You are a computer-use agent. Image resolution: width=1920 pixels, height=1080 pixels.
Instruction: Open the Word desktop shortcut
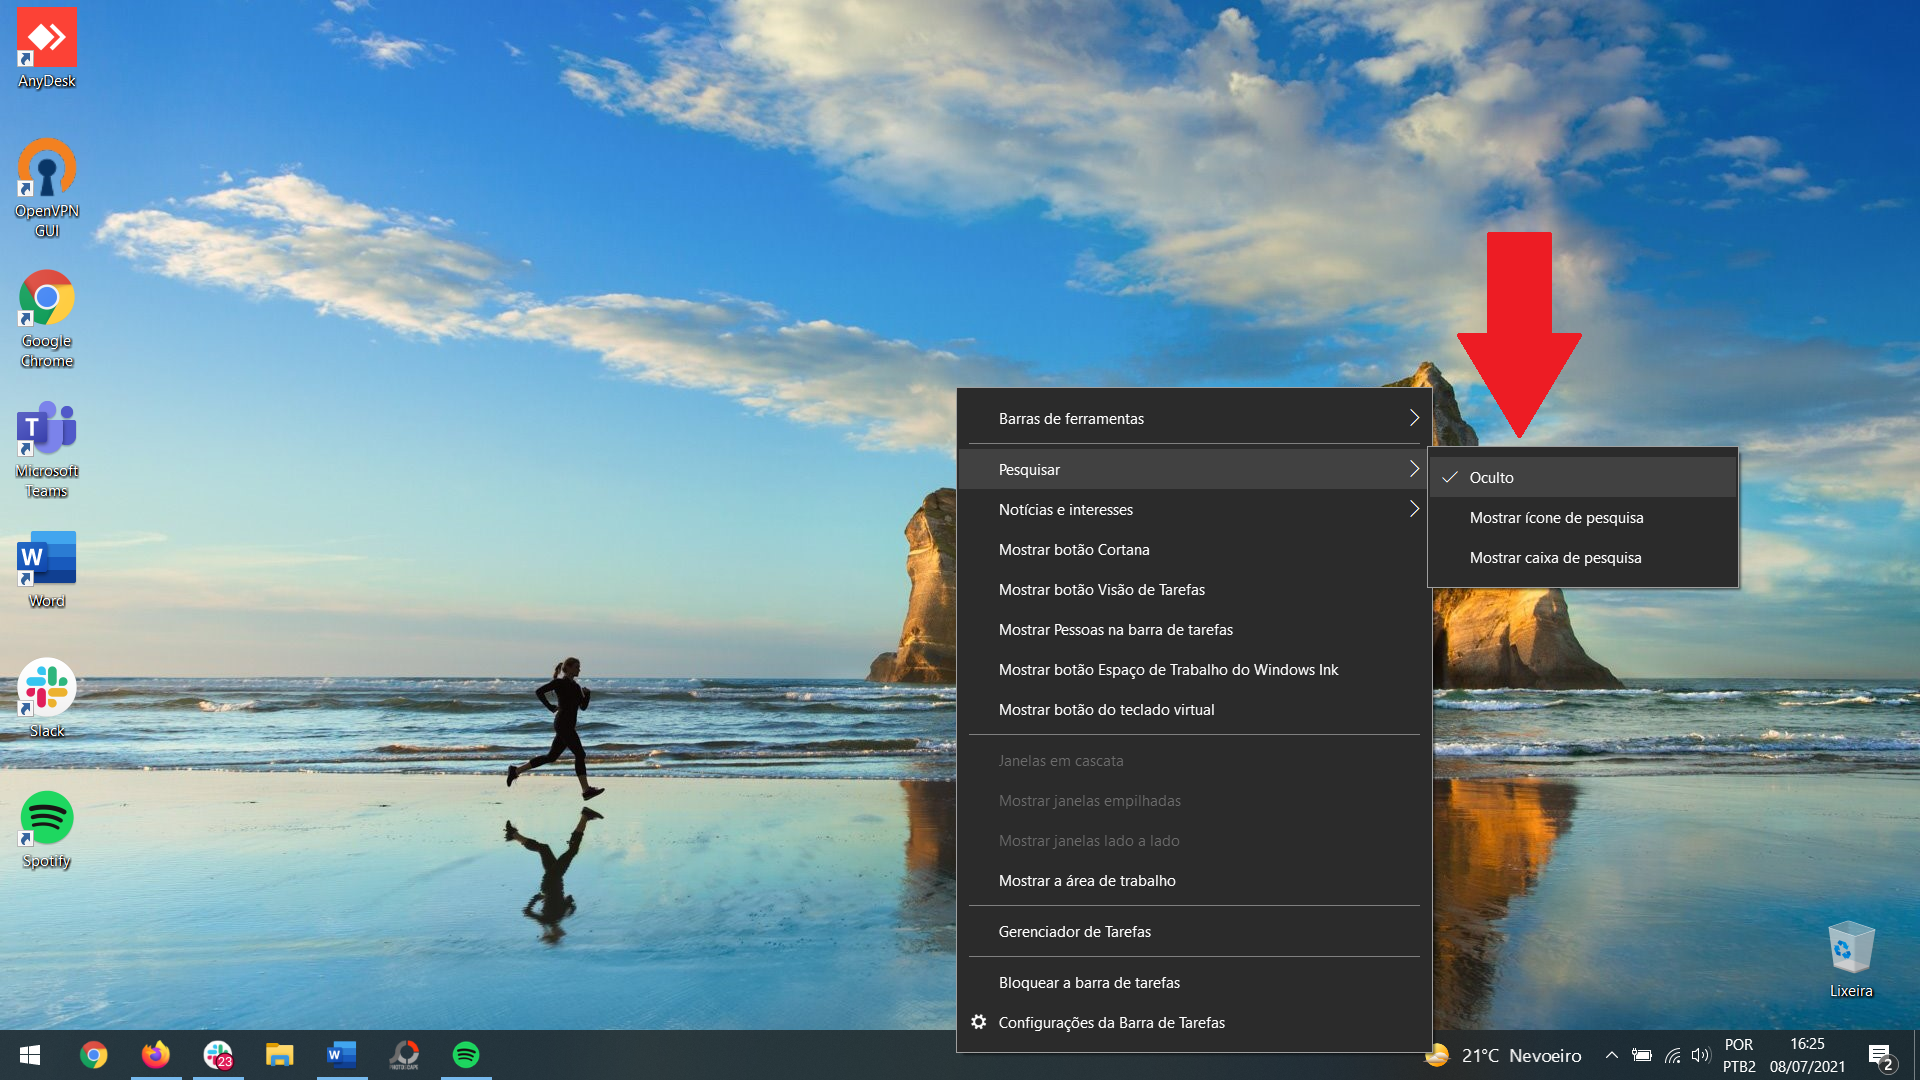pyautogui.click(x=47, y=569)
